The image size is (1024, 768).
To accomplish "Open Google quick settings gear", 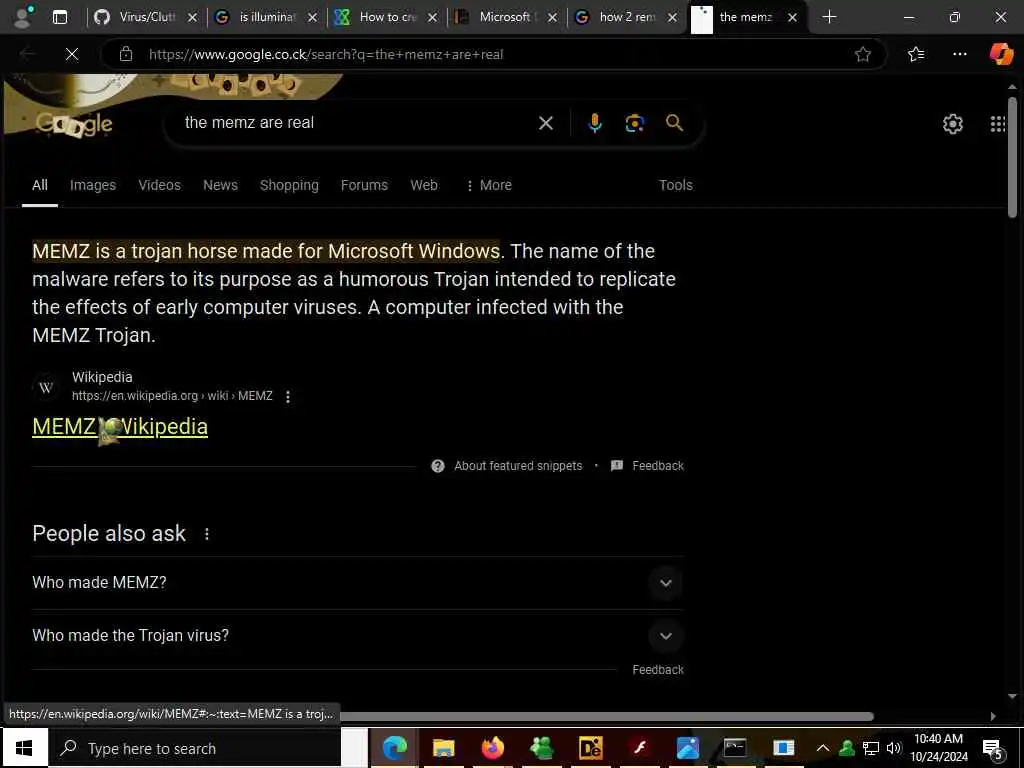I will point(953,123).
